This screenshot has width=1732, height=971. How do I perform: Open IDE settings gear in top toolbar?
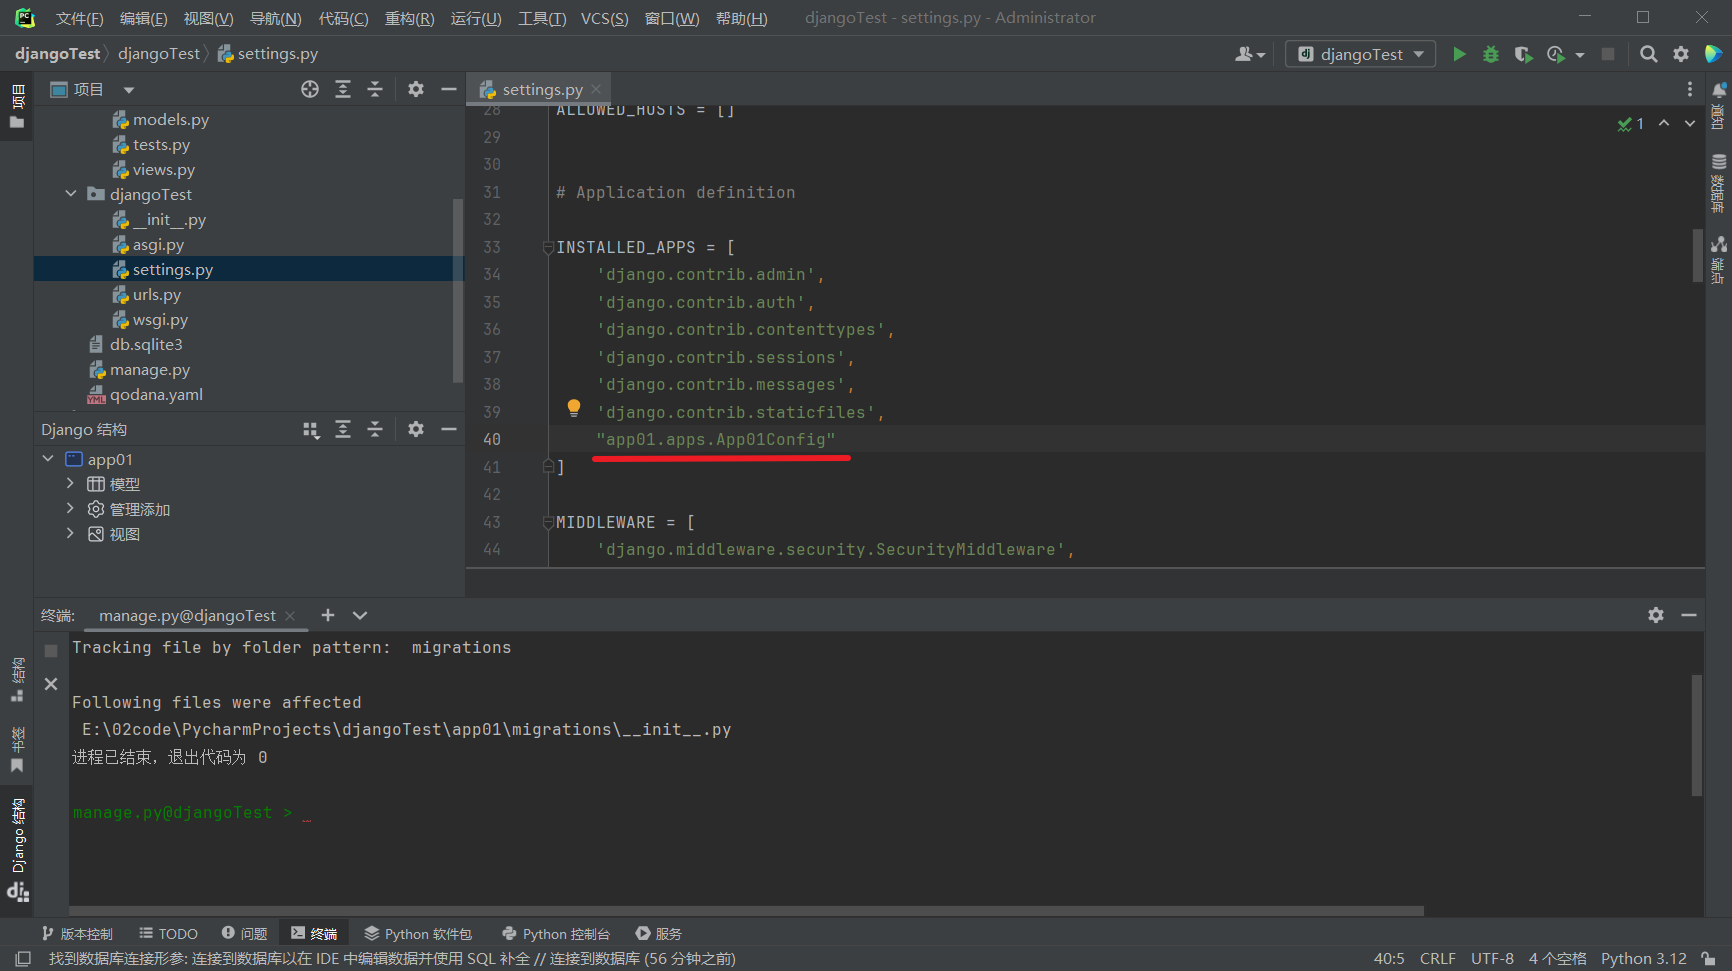tap(1681, 54)
